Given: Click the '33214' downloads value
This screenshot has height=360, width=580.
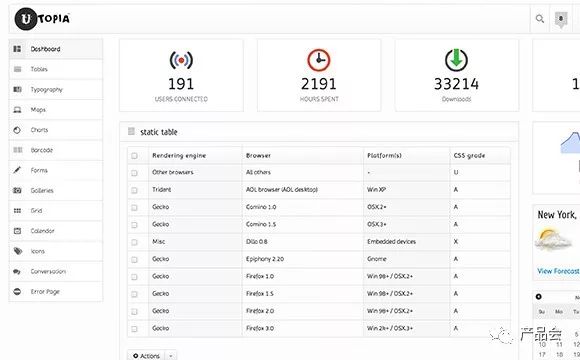Looking at the screenshot, I should click(456, 84).
